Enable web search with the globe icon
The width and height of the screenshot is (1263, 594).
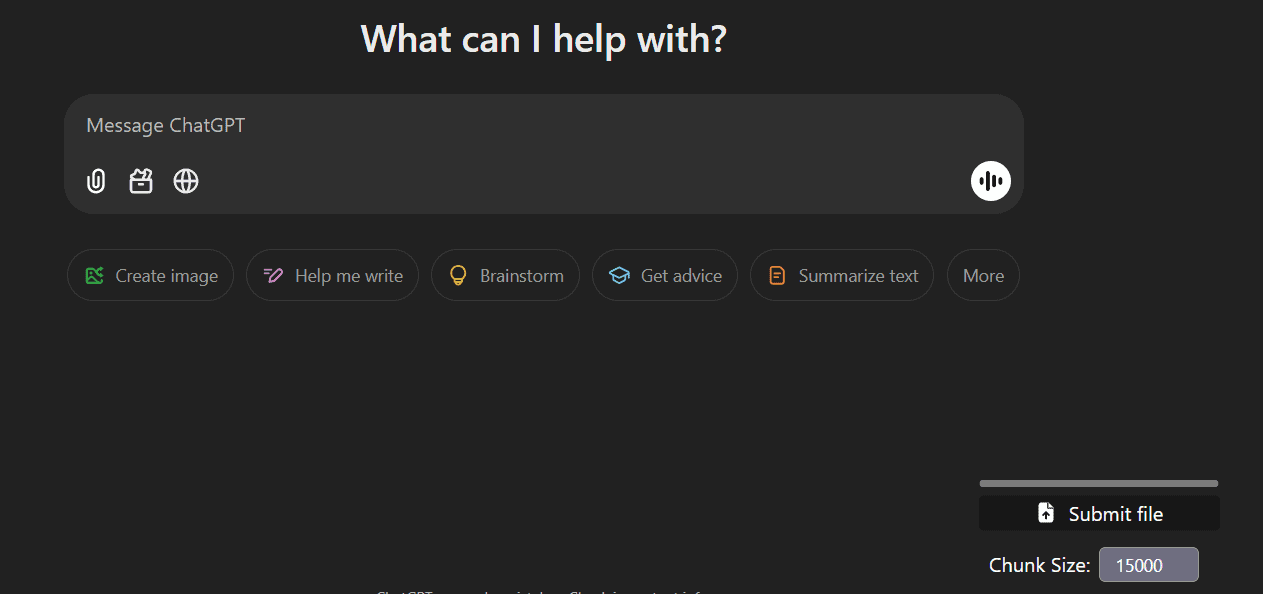(x=185, y=181)
